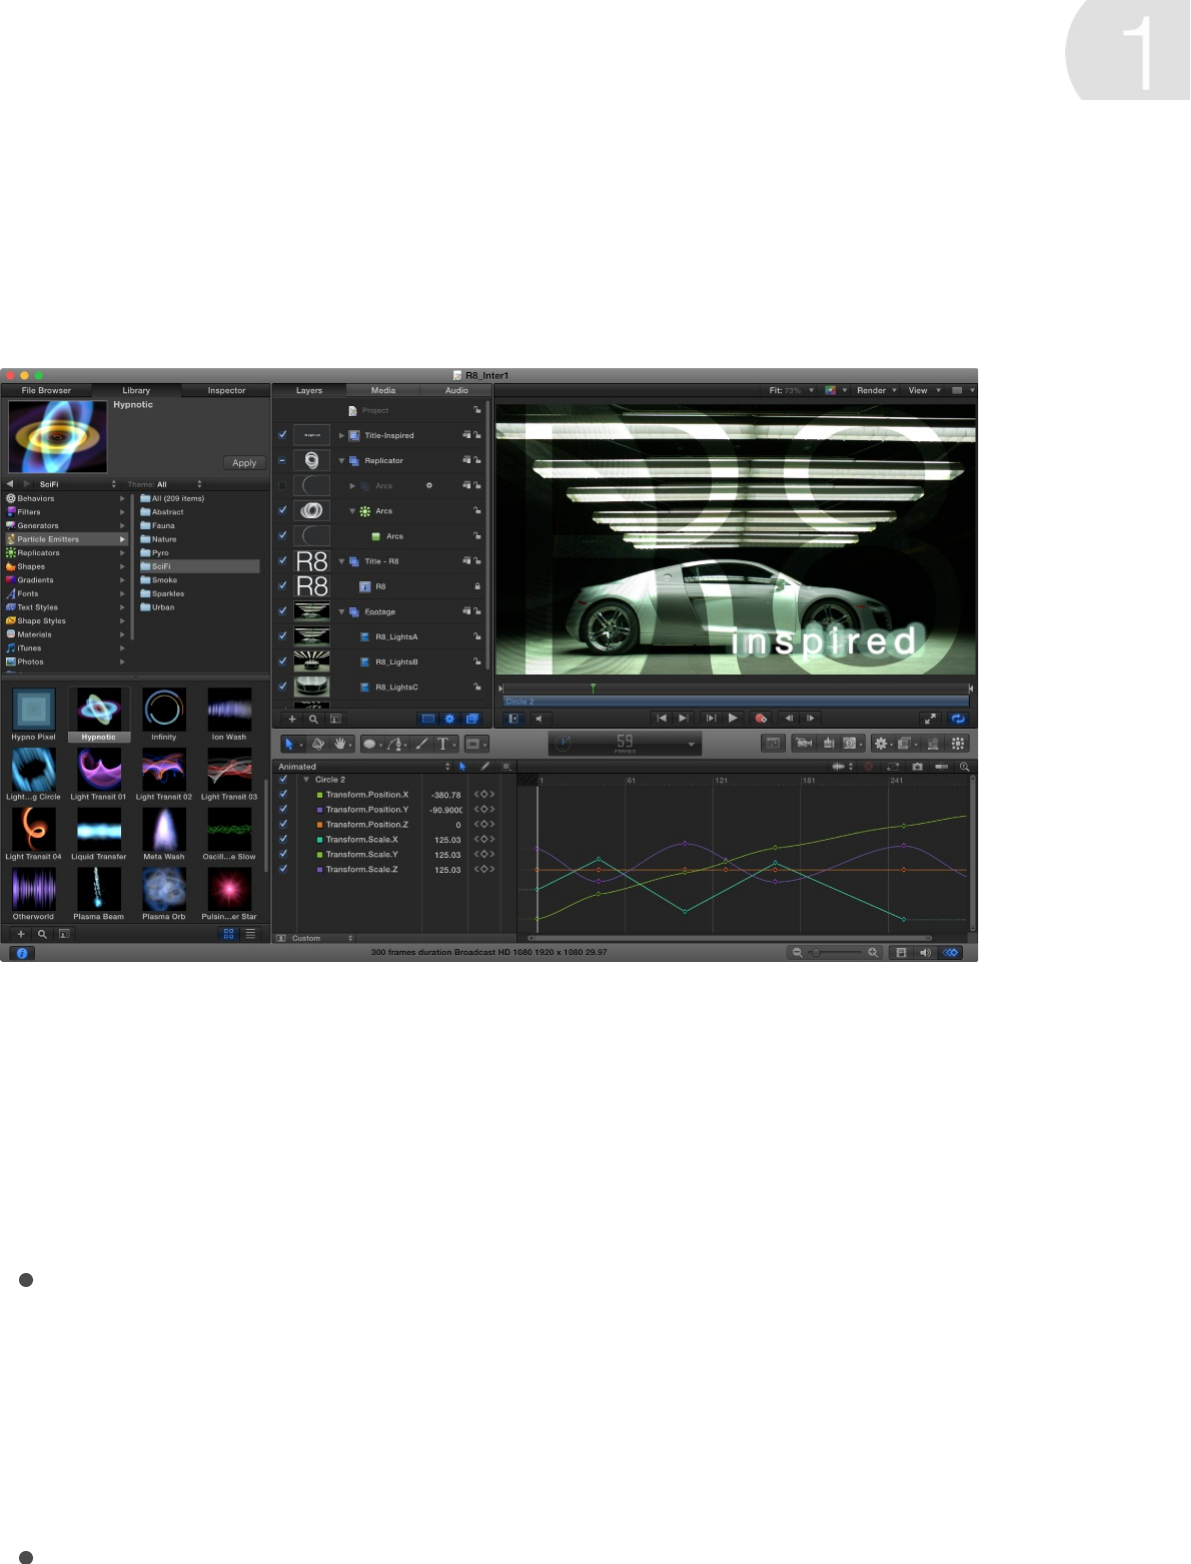The image size is (1191, 1564).
Task: Add new group plus button in Layers
Action: (292, 719)
